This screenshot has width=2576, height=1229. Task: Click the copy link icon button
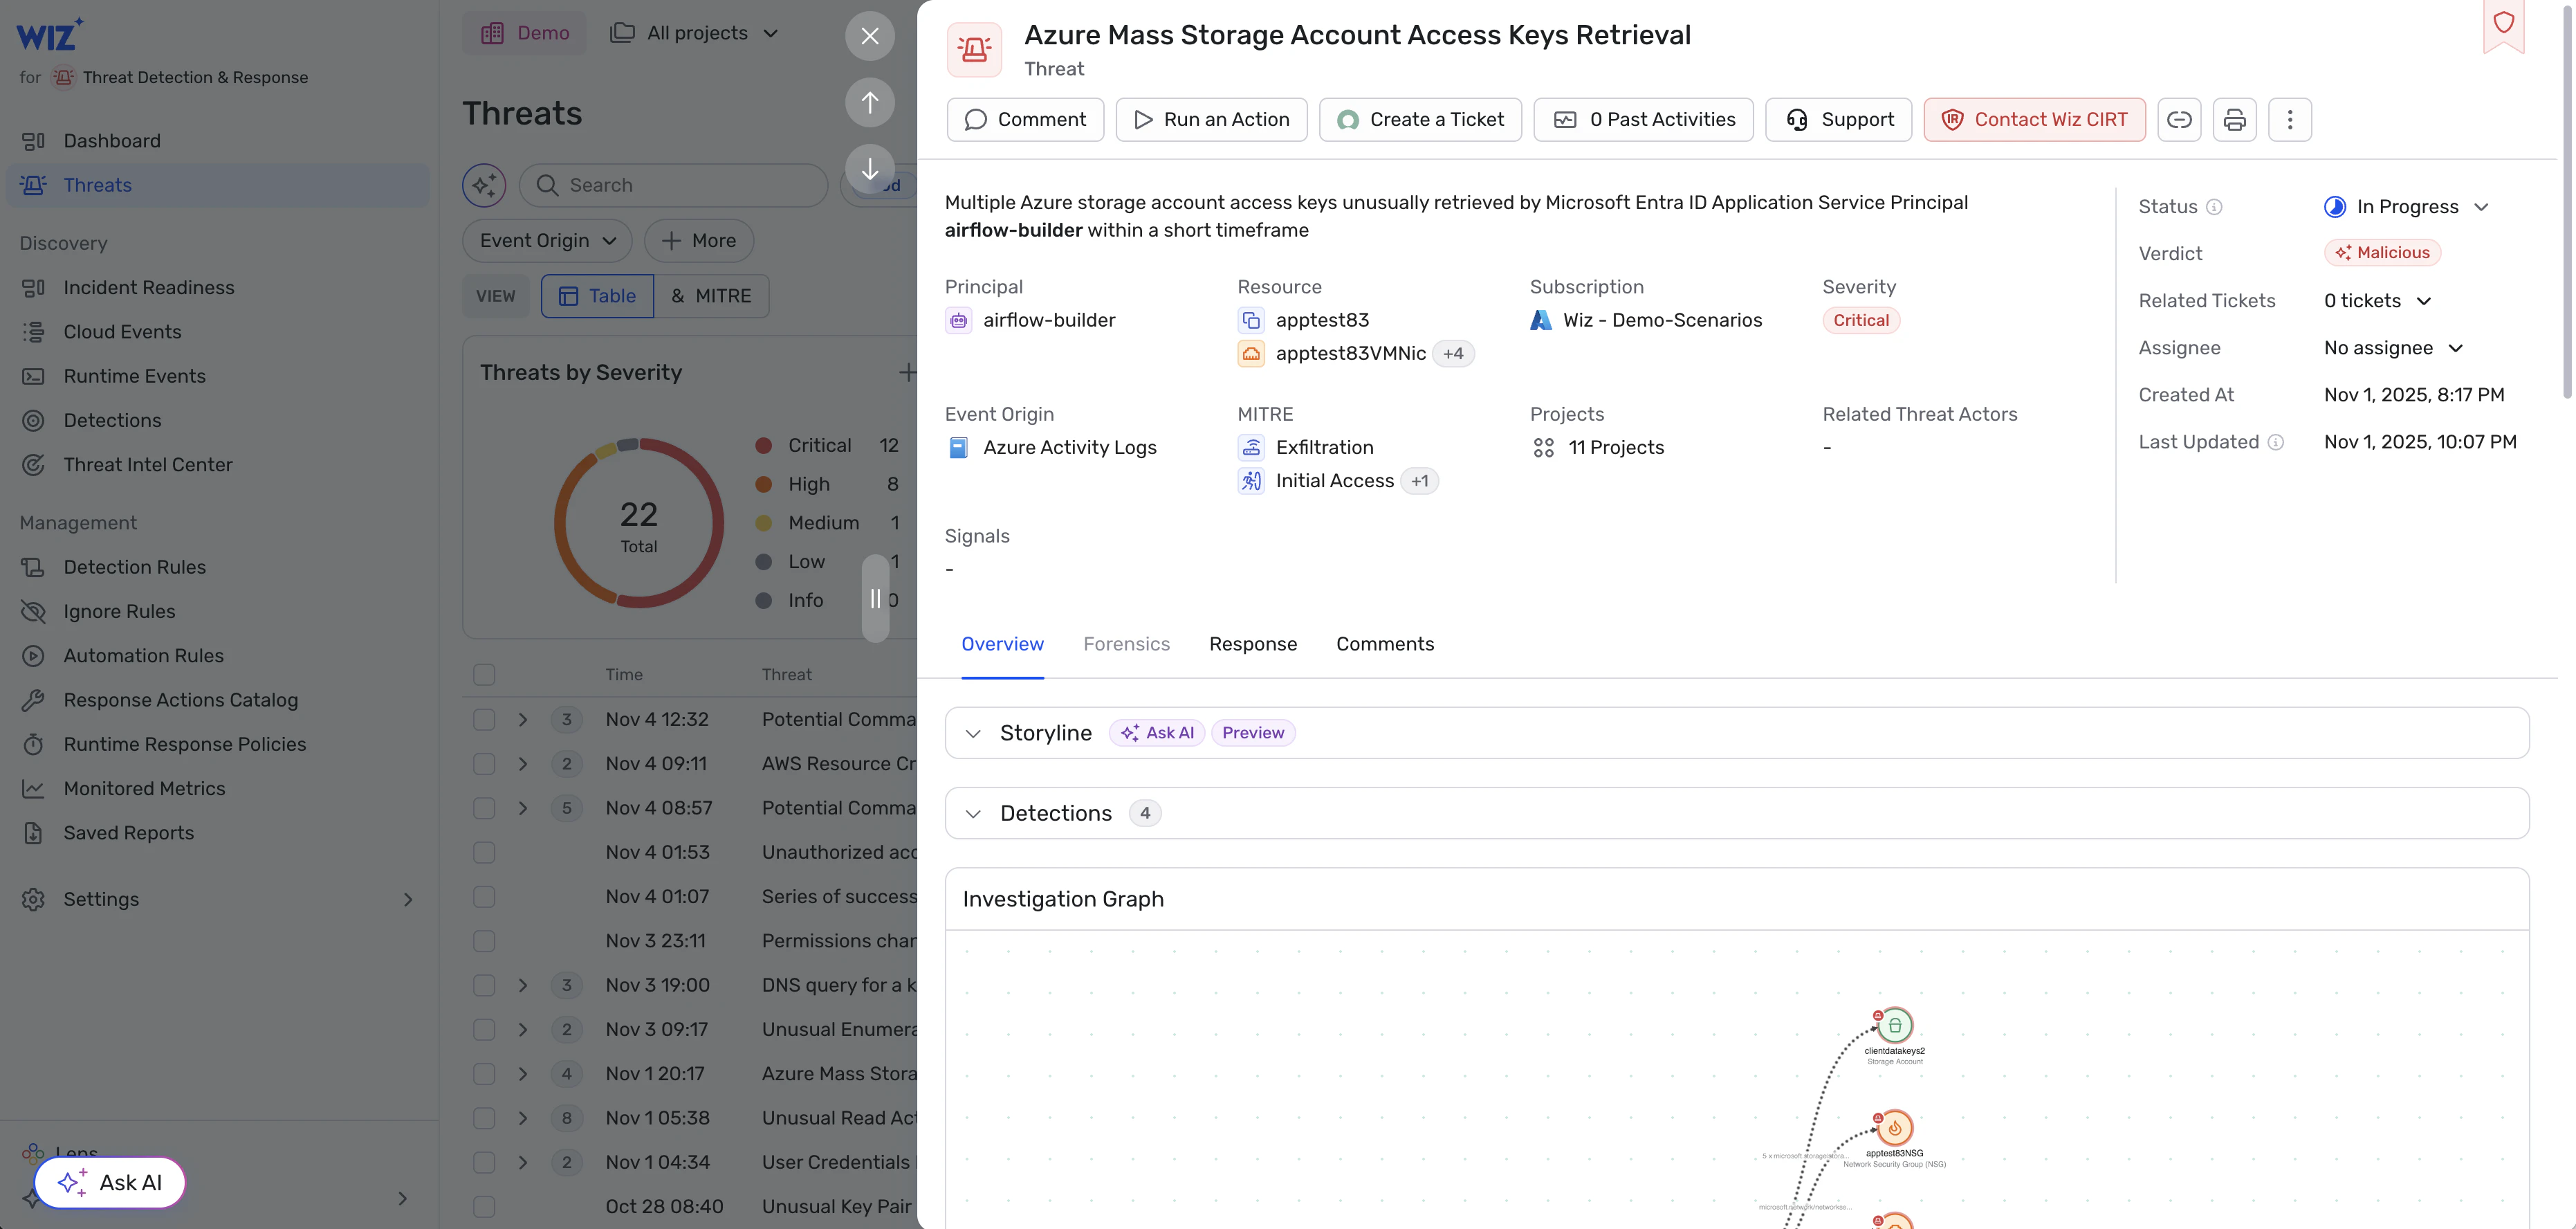pos(2179,120)
